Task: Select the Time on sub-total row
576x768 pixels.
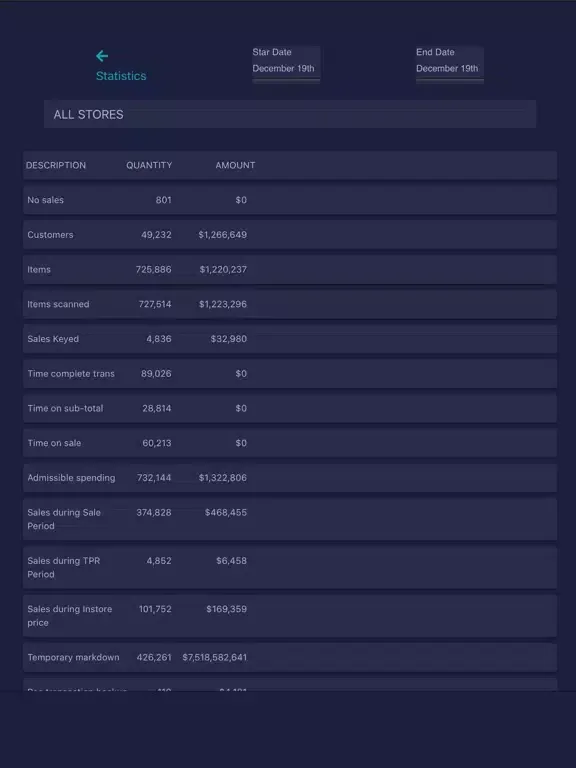Action: pyautogui.click(x=290, y=408)
